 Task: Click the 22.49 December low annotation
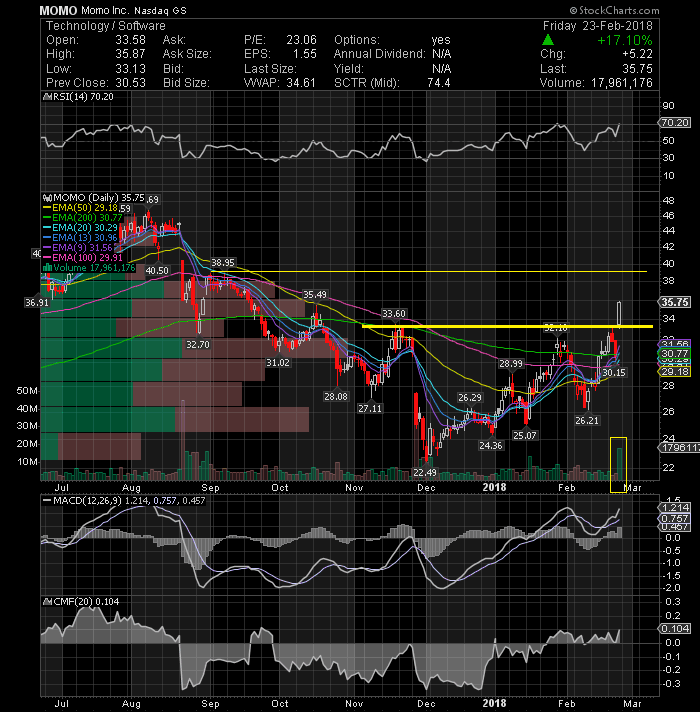425,473
